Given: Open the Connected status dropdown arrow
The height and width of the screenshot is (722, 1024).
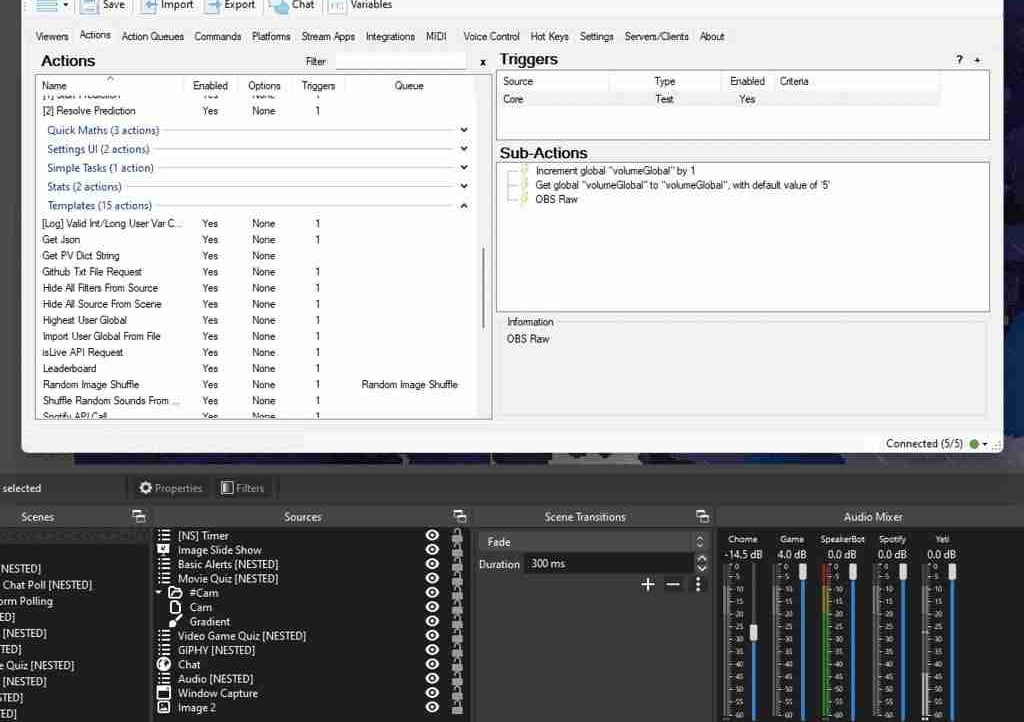Looking at the screenshot, I should tap(985, 444).
